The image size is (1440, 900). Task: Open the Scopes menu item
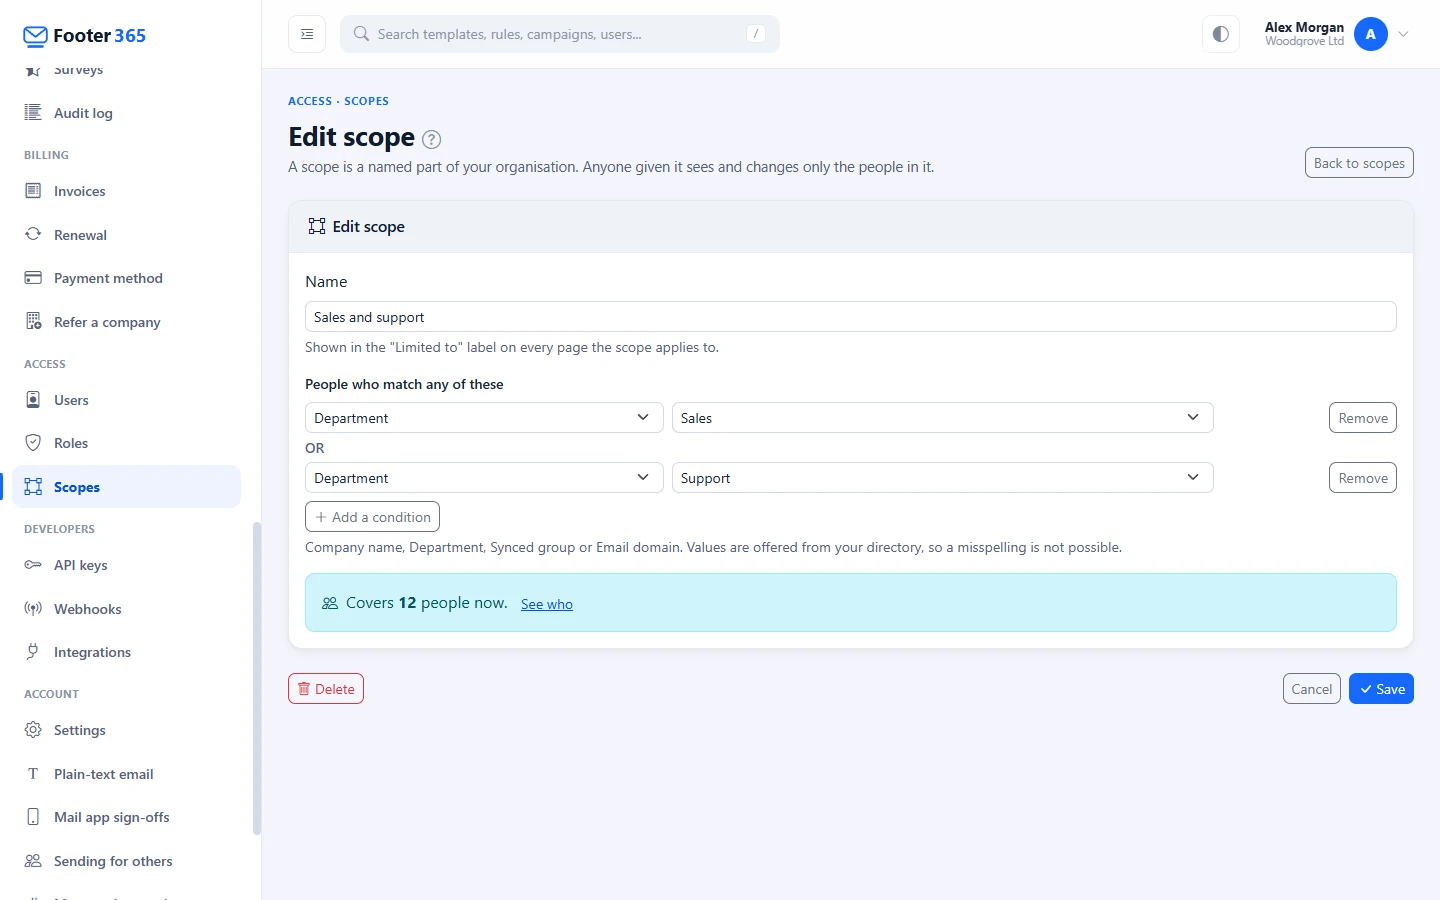tap(127, 487)
